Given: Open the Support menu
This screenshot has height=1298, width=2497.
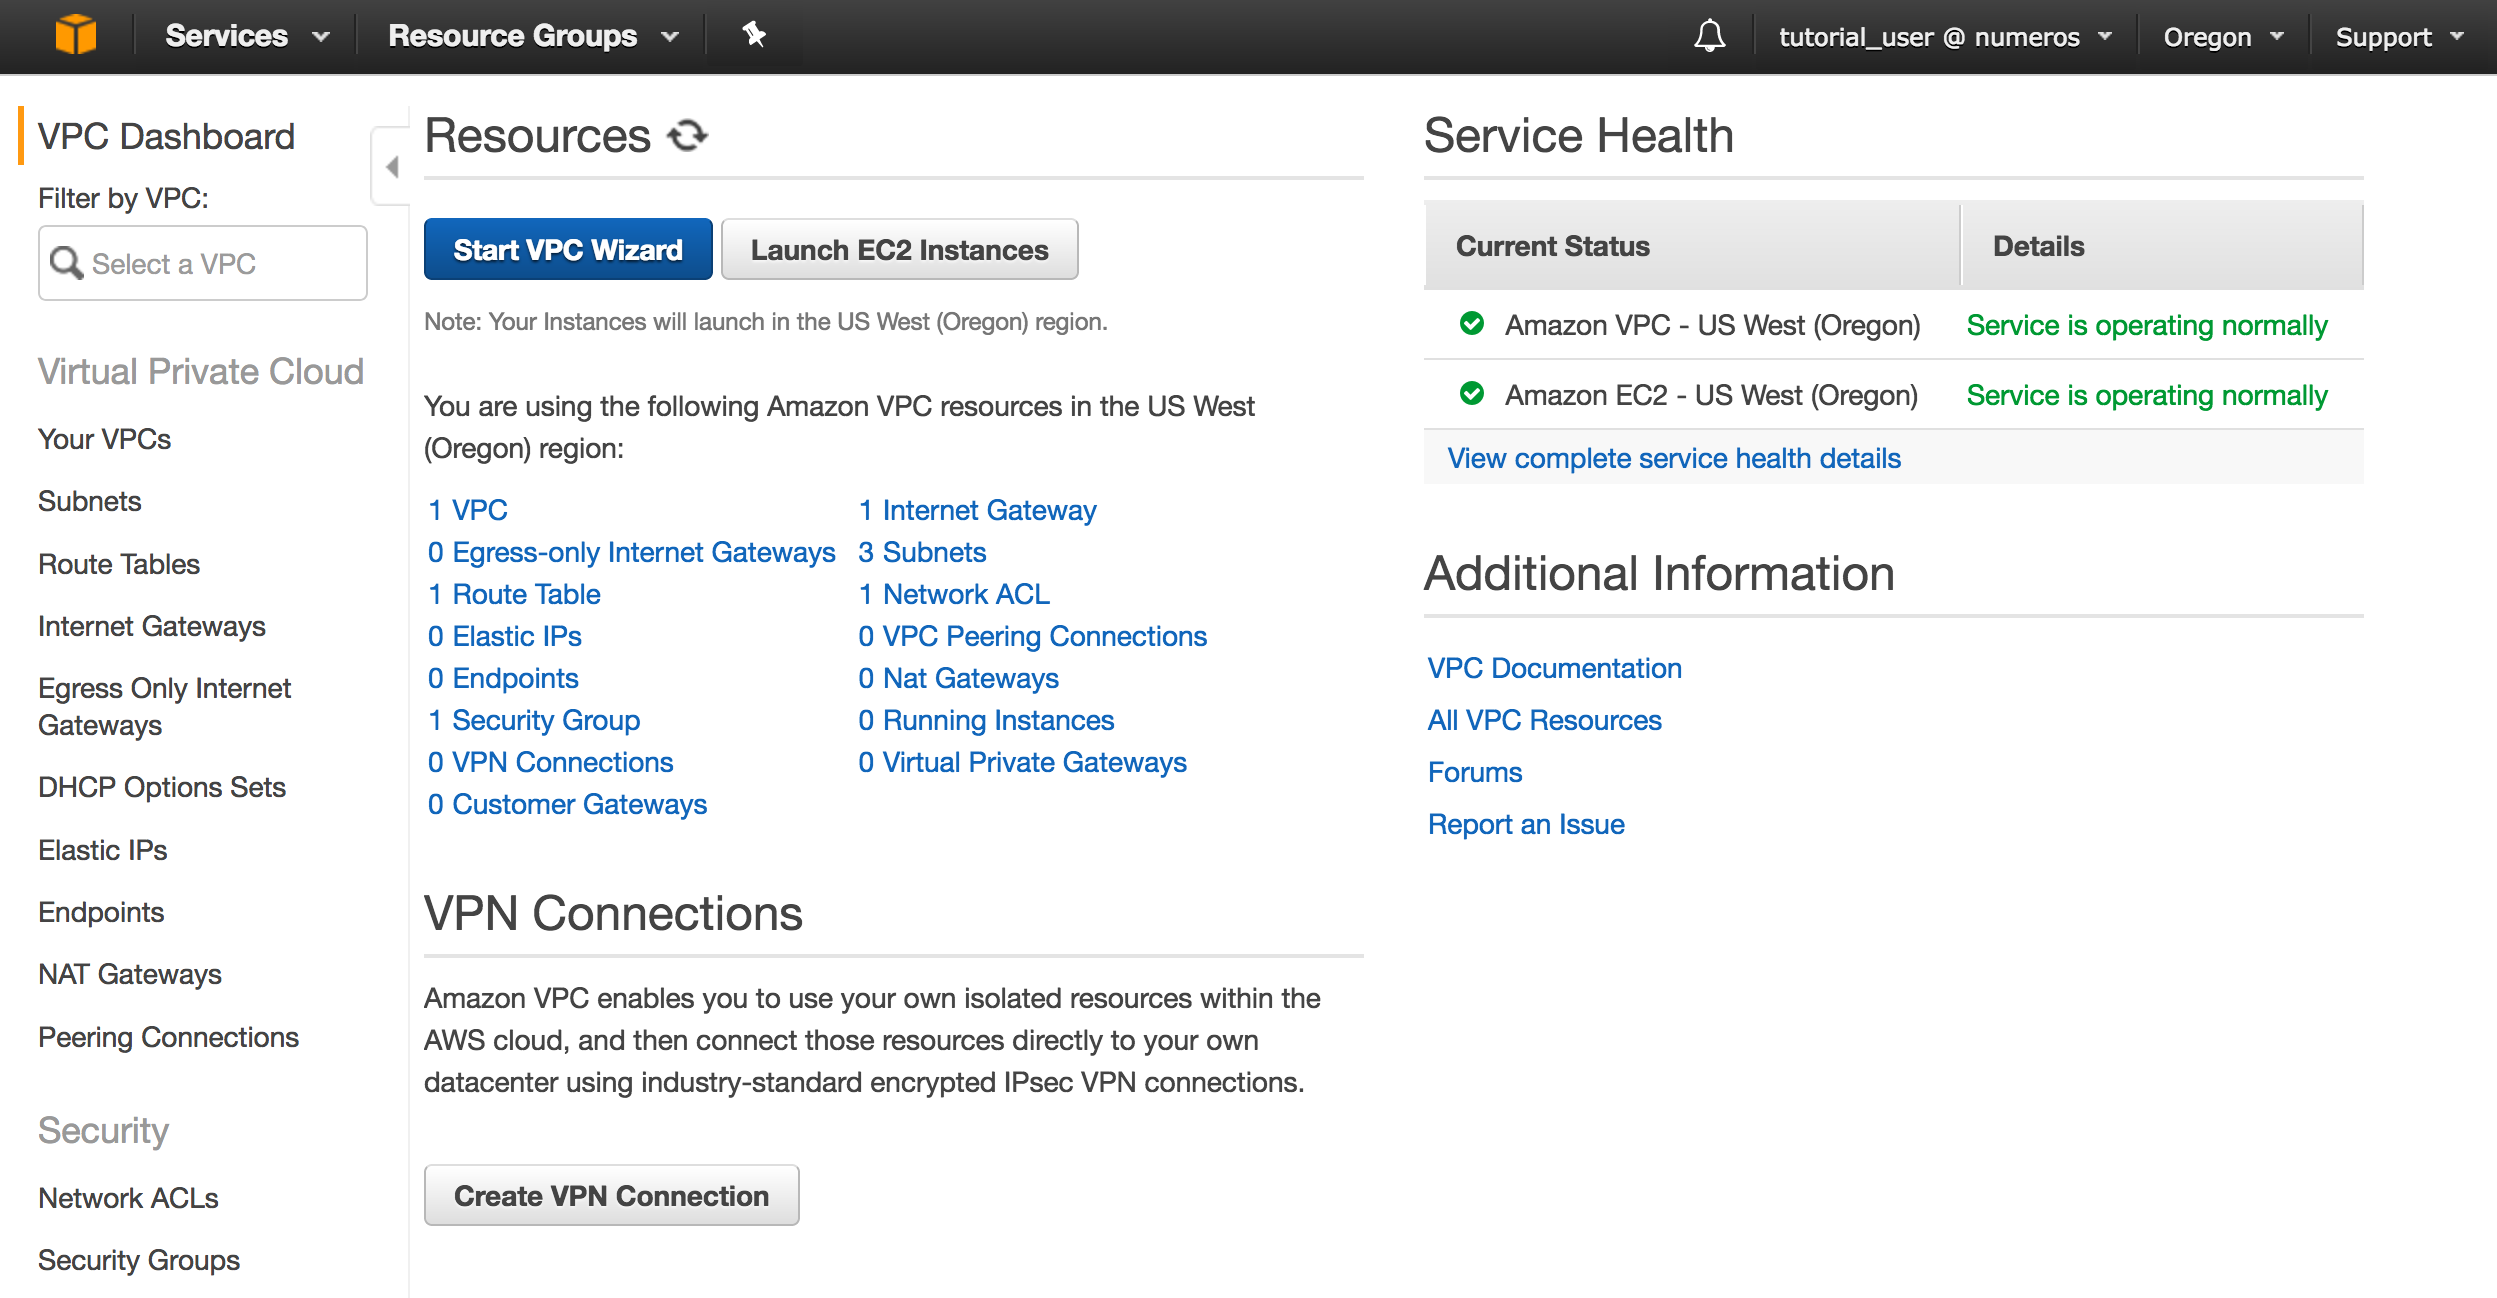Looking at the screenshot, I should click(x=2399, y=37).
